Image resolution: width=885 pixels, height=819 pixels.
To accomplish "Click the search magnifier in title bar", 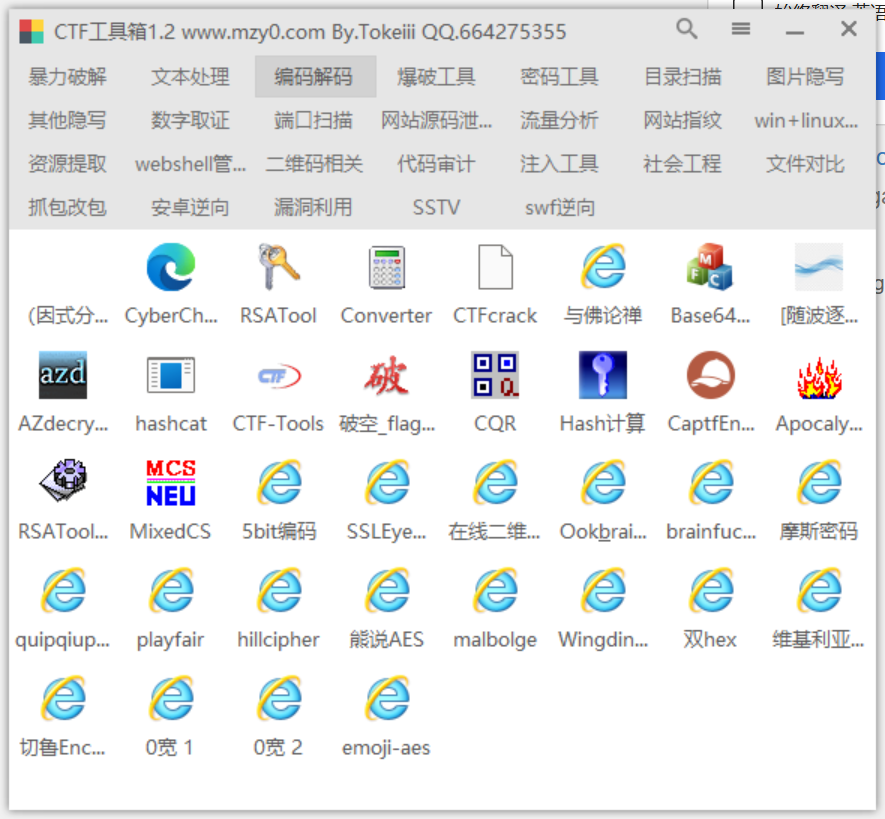I will tap(687, 29).
